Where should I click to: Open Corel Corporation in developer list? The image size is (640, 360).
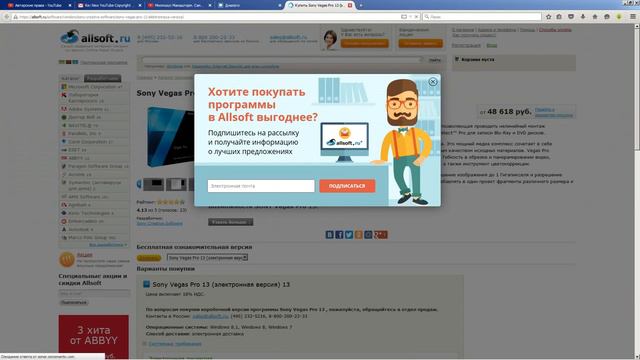(87, 142)
